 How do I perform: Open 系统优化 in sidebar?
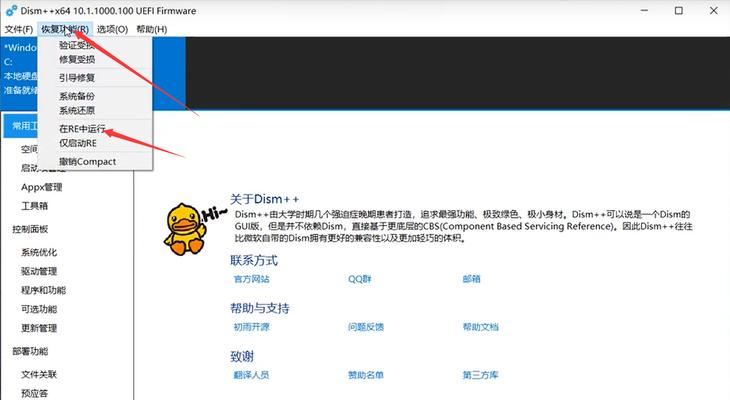[39, 252]
